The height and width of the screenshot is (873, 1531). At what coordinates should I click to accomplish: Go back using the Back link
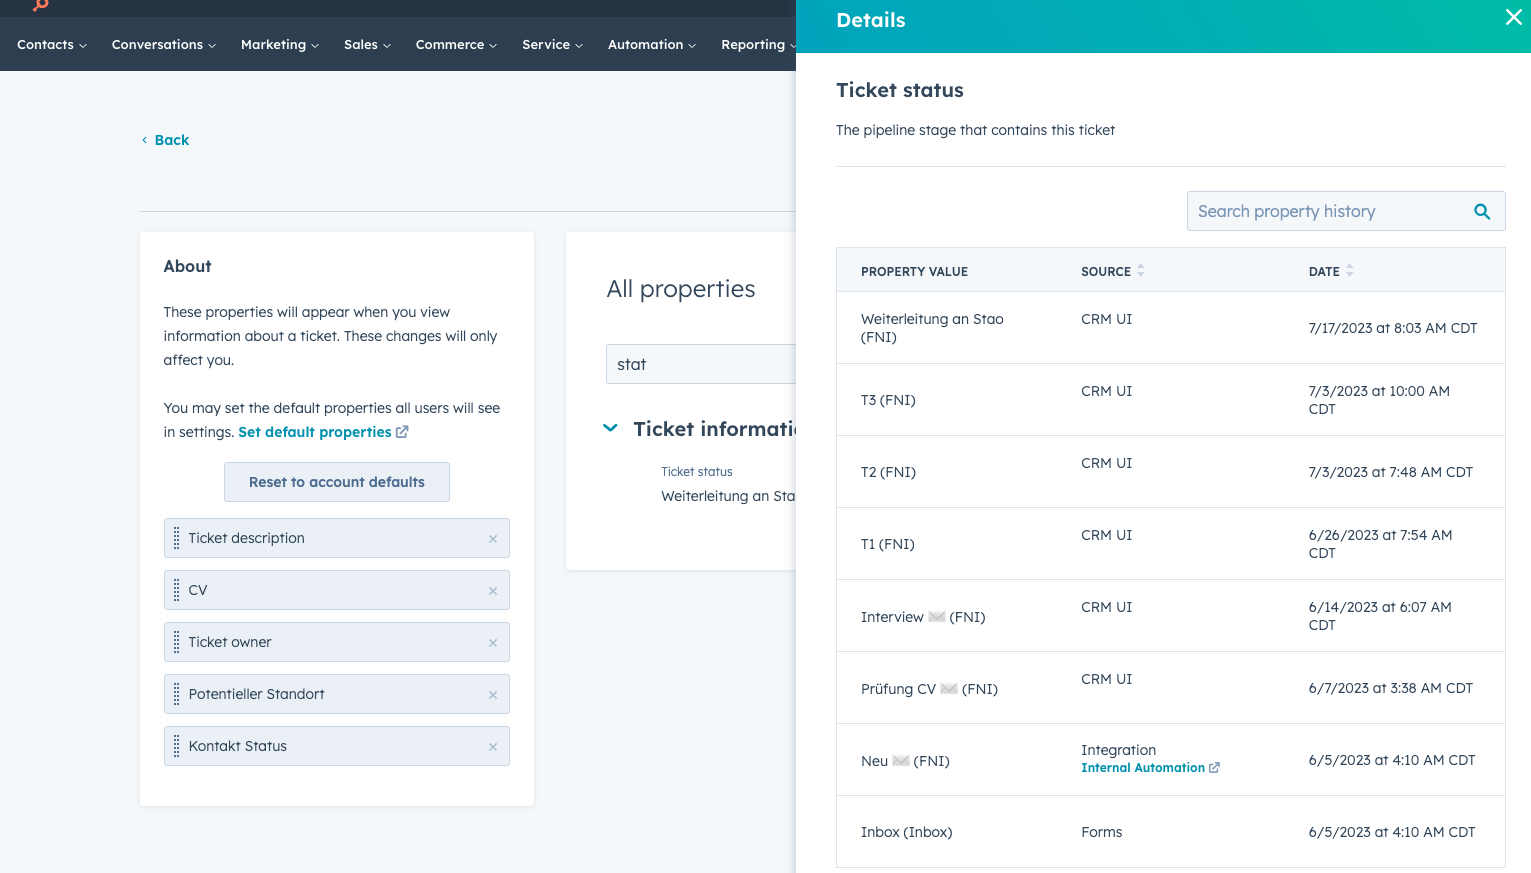pos(171,140)
